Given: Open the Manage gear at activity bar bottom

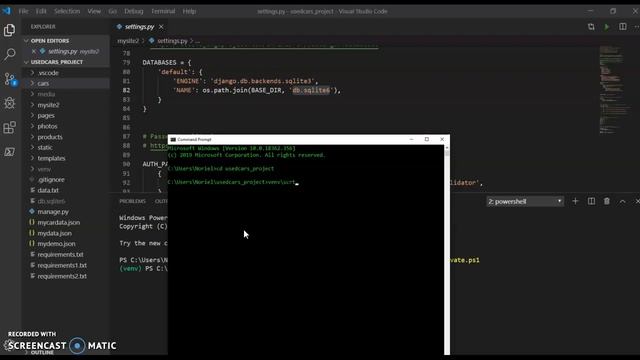Looking at the screenshot, I should 9,345.
